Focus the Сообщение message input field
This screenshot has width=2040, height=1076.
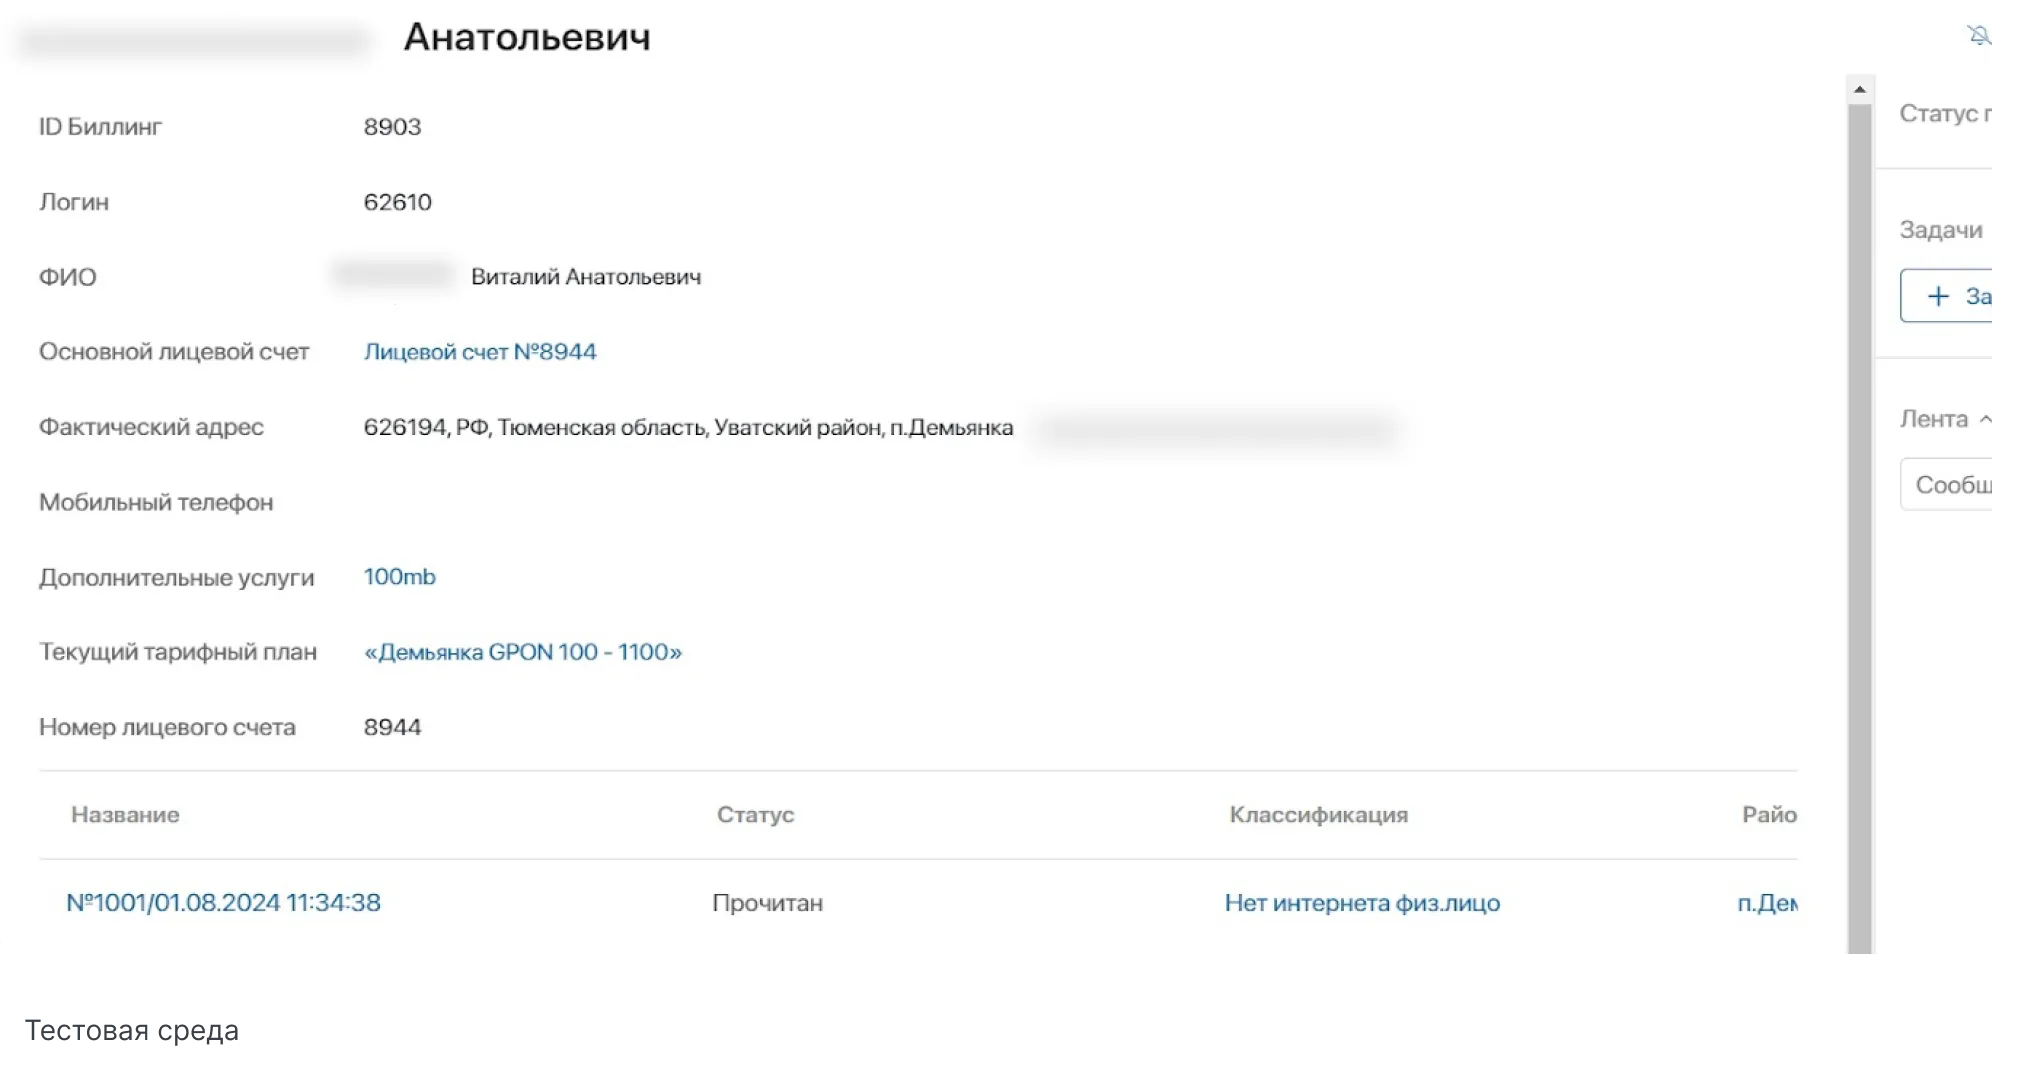coord(1950,485)
